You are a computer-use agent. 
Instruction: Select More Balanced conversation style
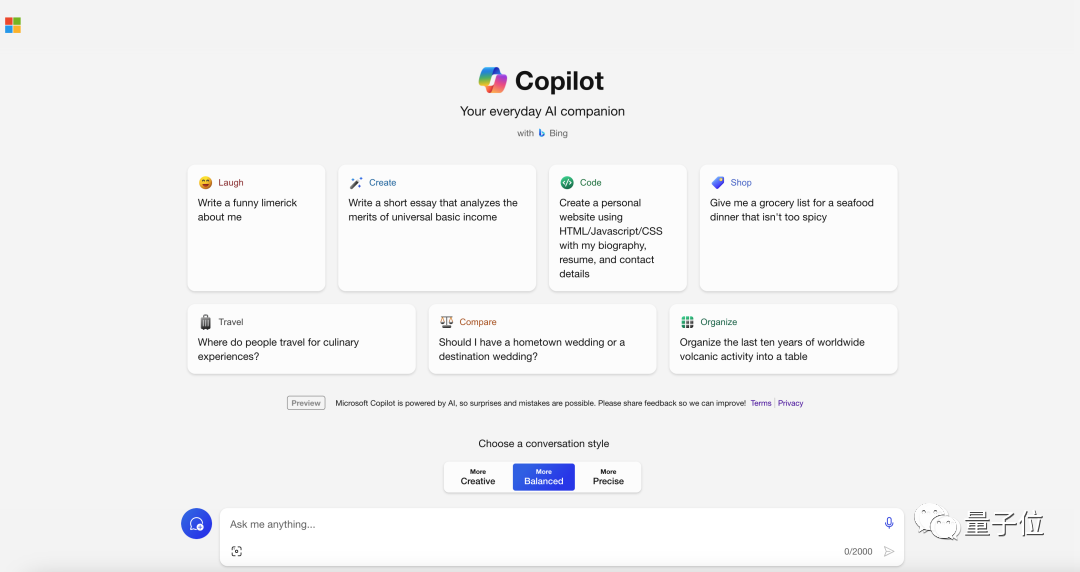[x=543, y=477]
